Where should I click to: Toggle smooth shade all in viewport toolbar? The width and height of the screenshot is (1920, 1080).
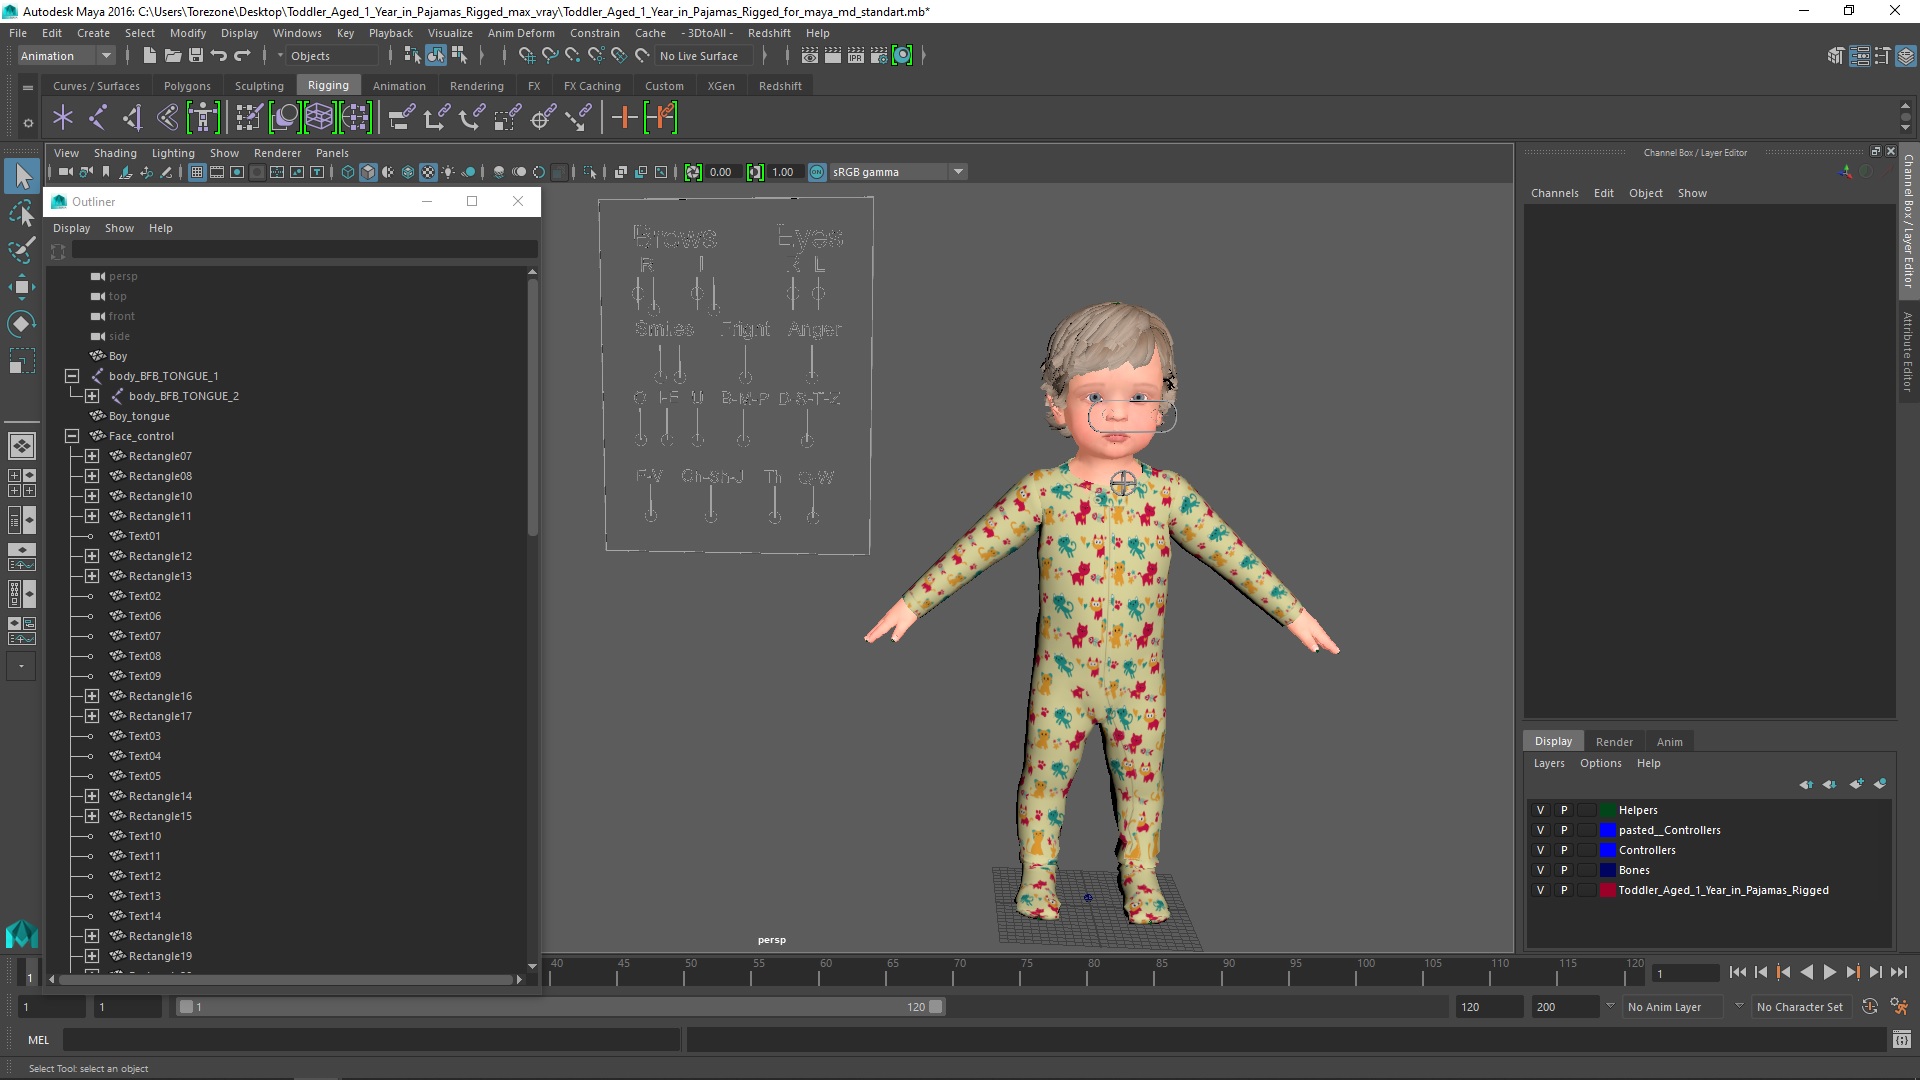pos(368,172)
